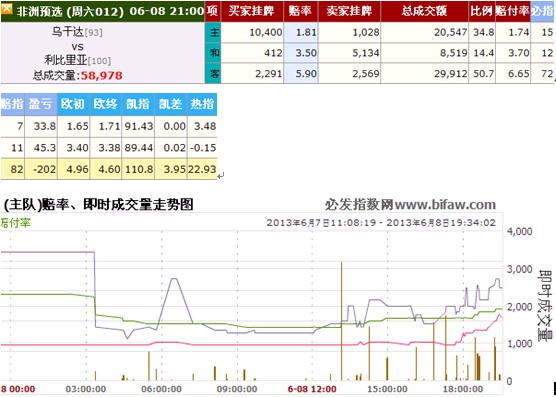Click the 赔付率 green chart legend
The image size is (556, 397).
coord(16,223)
